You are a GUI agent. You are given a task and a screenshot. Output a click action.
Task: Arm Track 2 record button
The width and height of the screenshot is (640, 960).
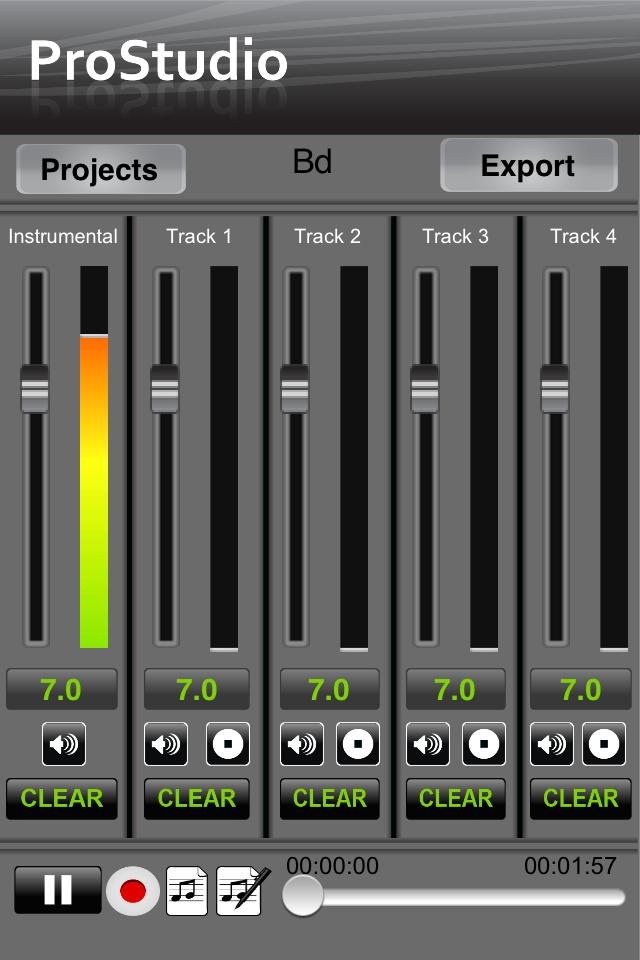(x=358, y=744)
